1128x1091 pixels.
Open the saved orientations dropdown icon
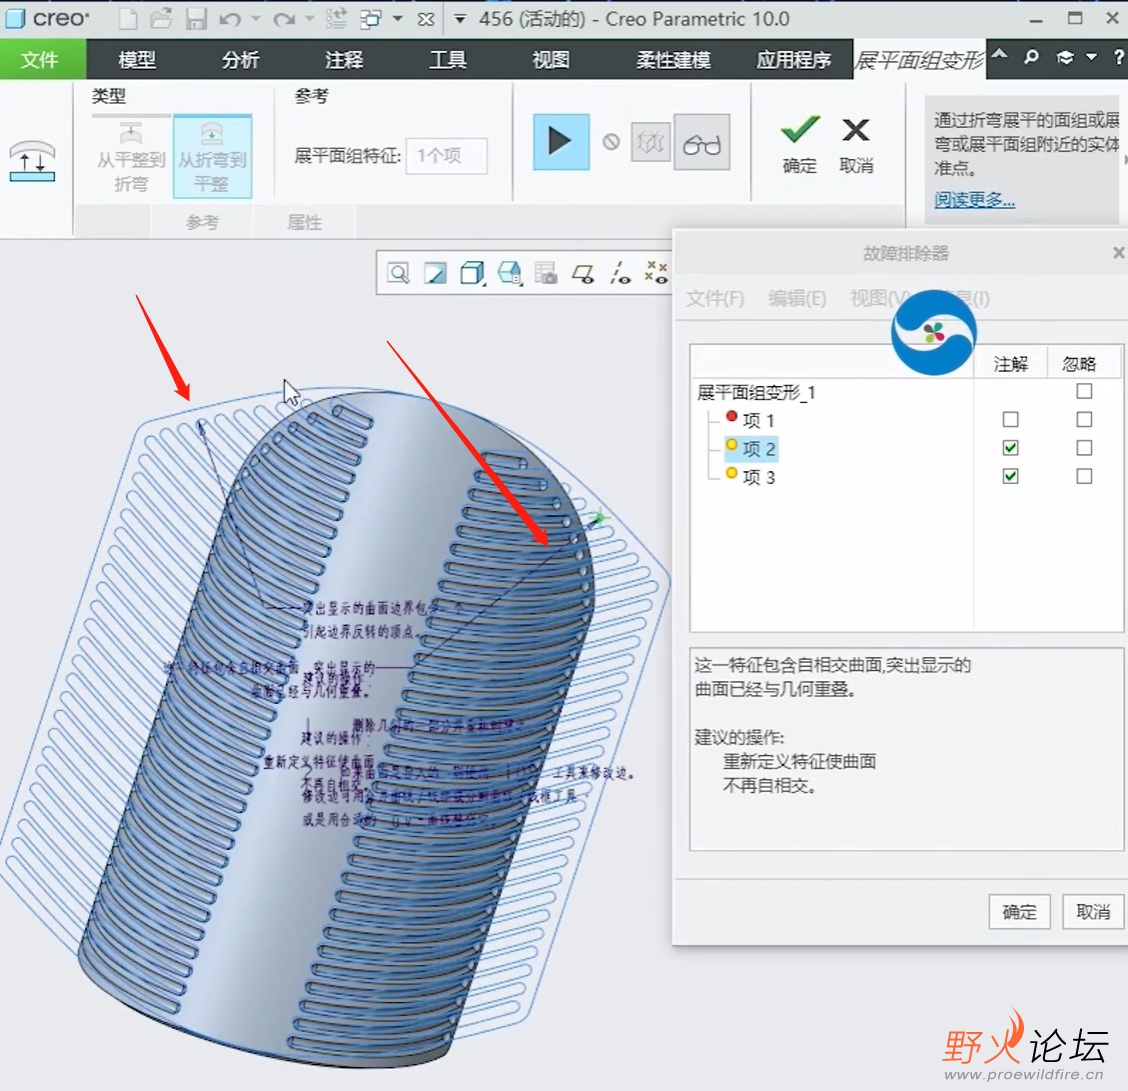[x=509, y=273]
